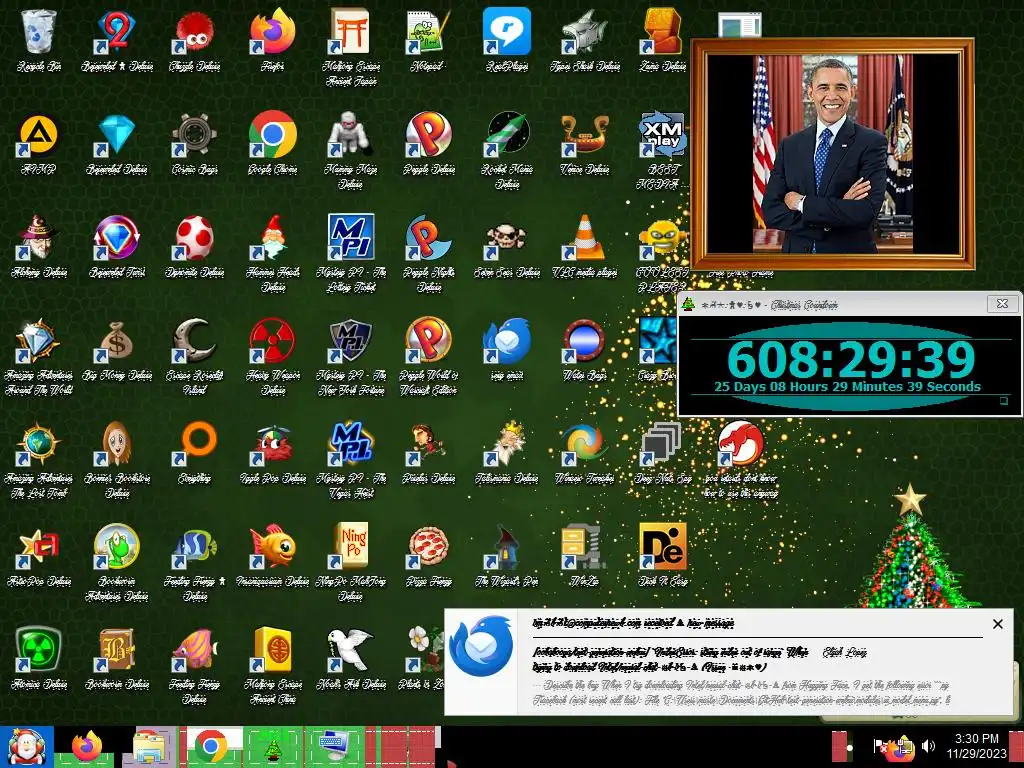Click the Santa Claus Start button
The image size is (1024, 768).
(26, 747)
